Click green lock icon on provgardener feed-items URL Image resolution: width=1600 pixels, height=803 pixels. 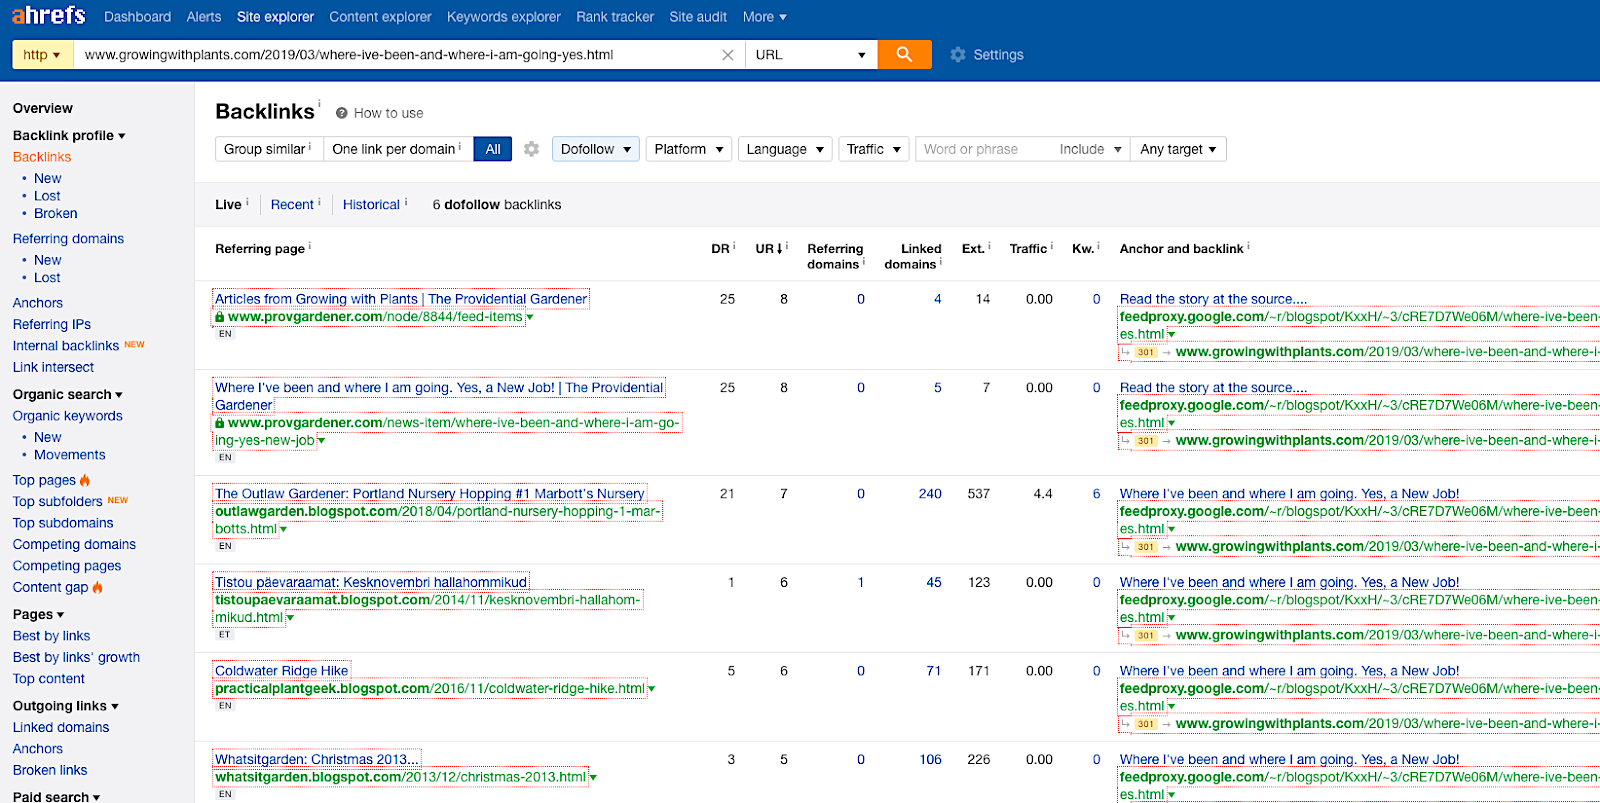219,317
